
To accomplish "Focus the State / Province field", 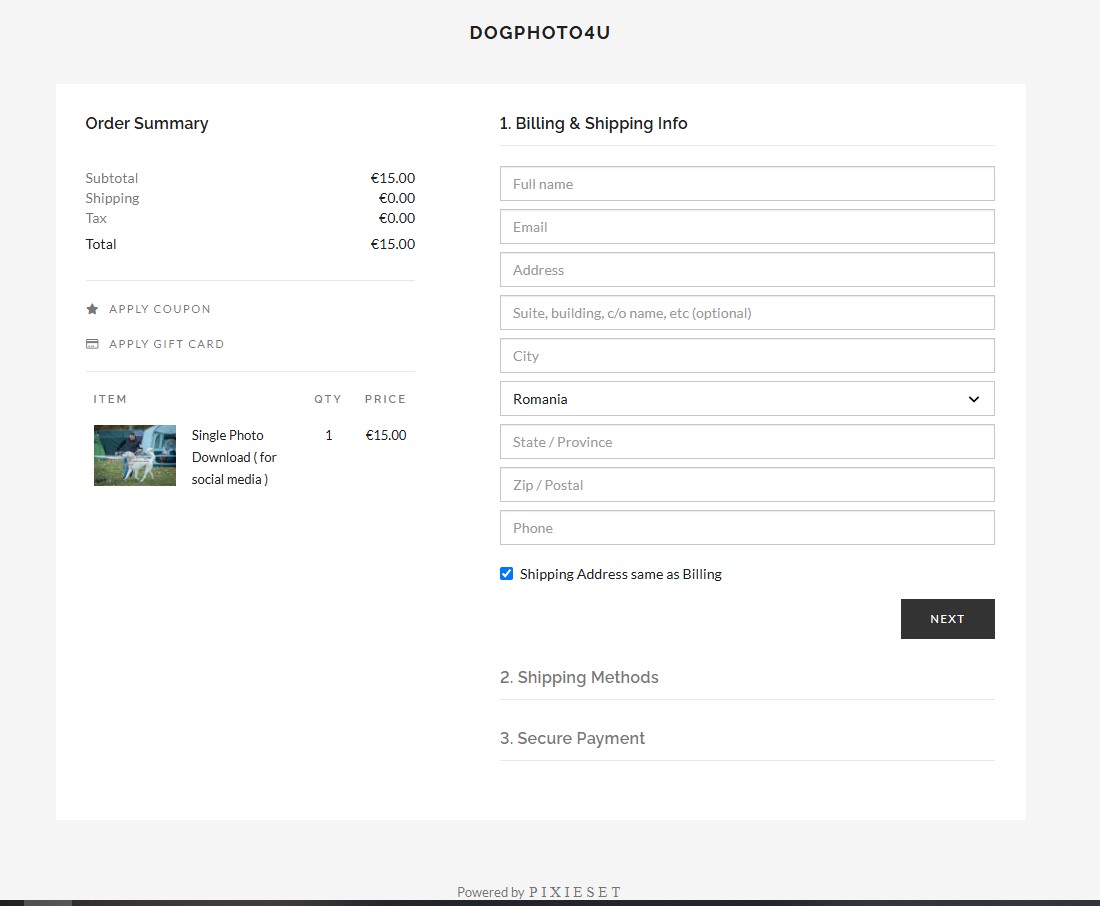I will (747, 442).
